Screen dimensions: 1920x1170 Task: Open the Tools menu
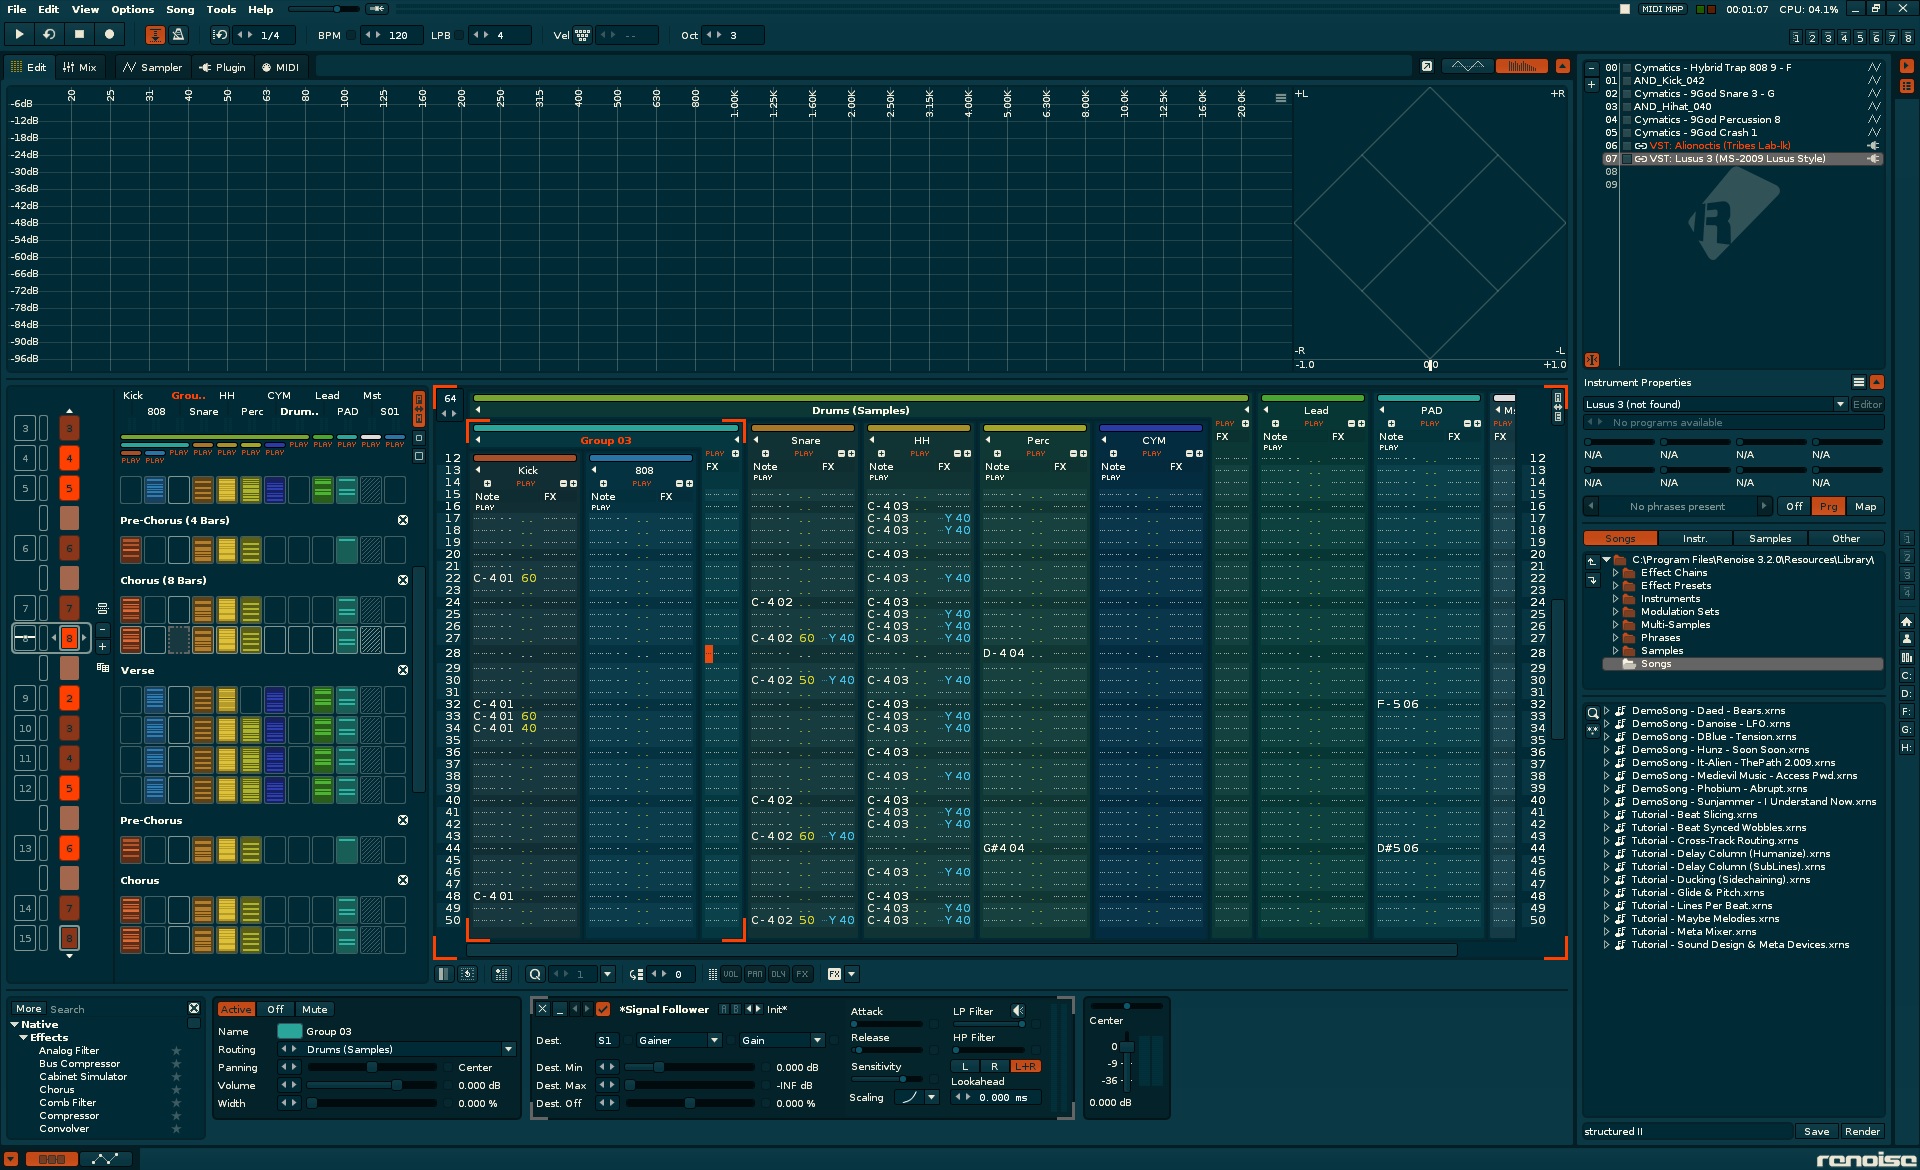point(221,9)
